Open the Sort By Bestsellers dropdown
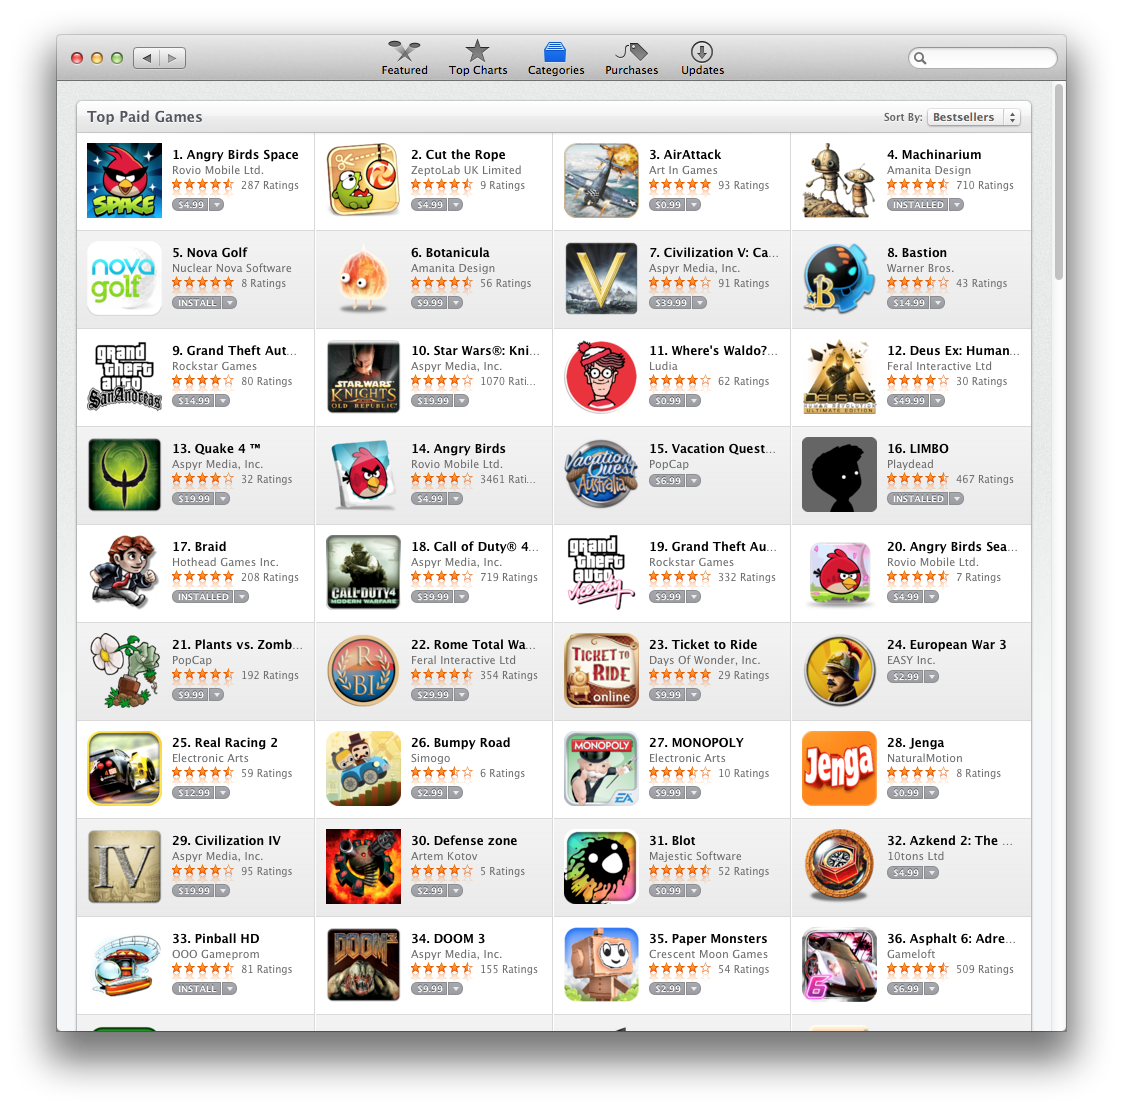The image size is (1123, 1110). tap(974, 117)
